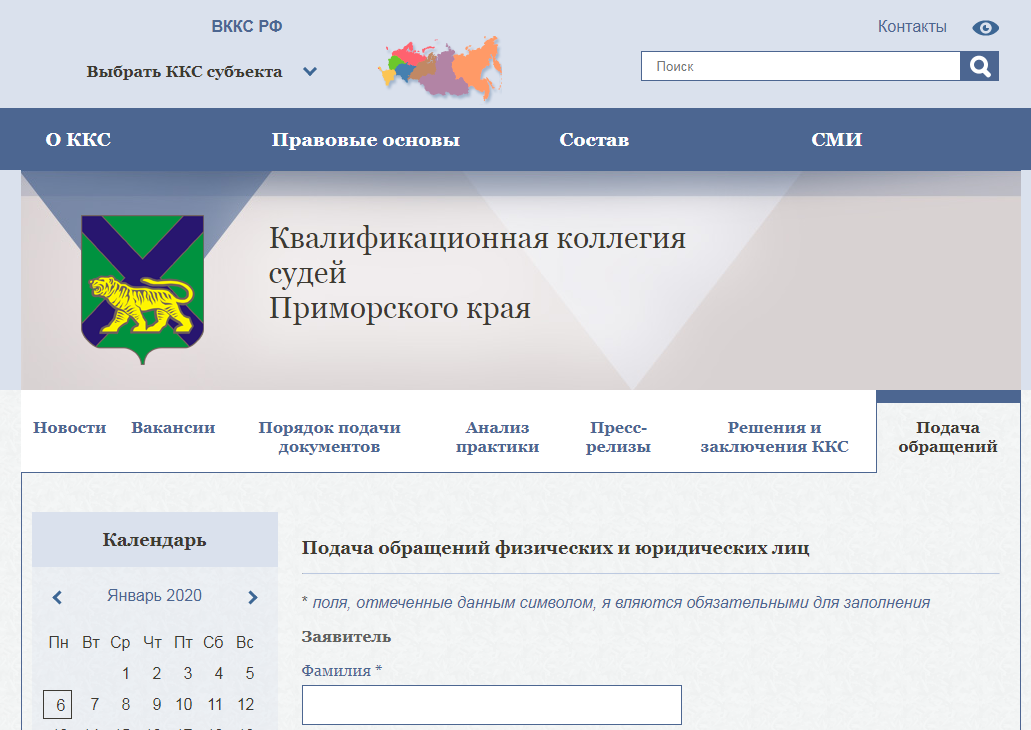Follow the 'ВККС РФ' link
Screen dimensions: 1031x730
[x=247, y=26]
